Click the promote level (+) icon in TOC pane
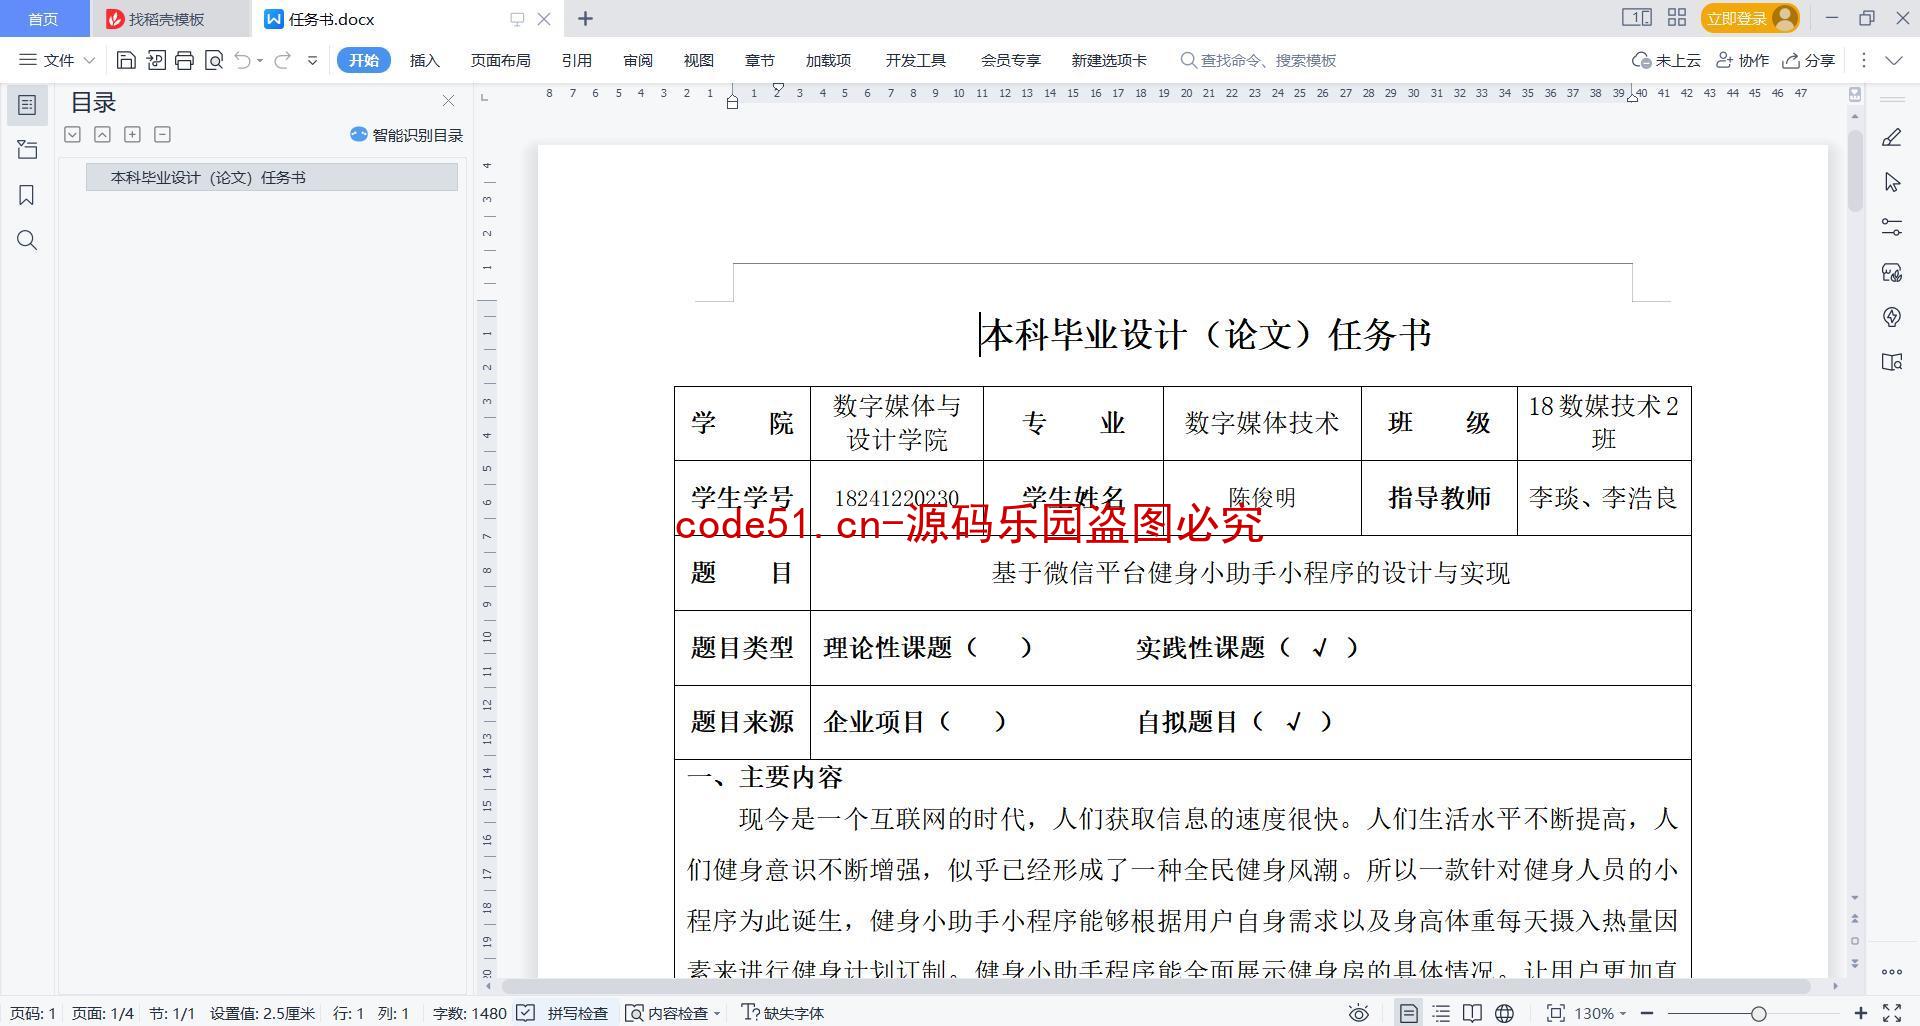The width and height of the screenshot is (1920, 1026). [132, 134]
